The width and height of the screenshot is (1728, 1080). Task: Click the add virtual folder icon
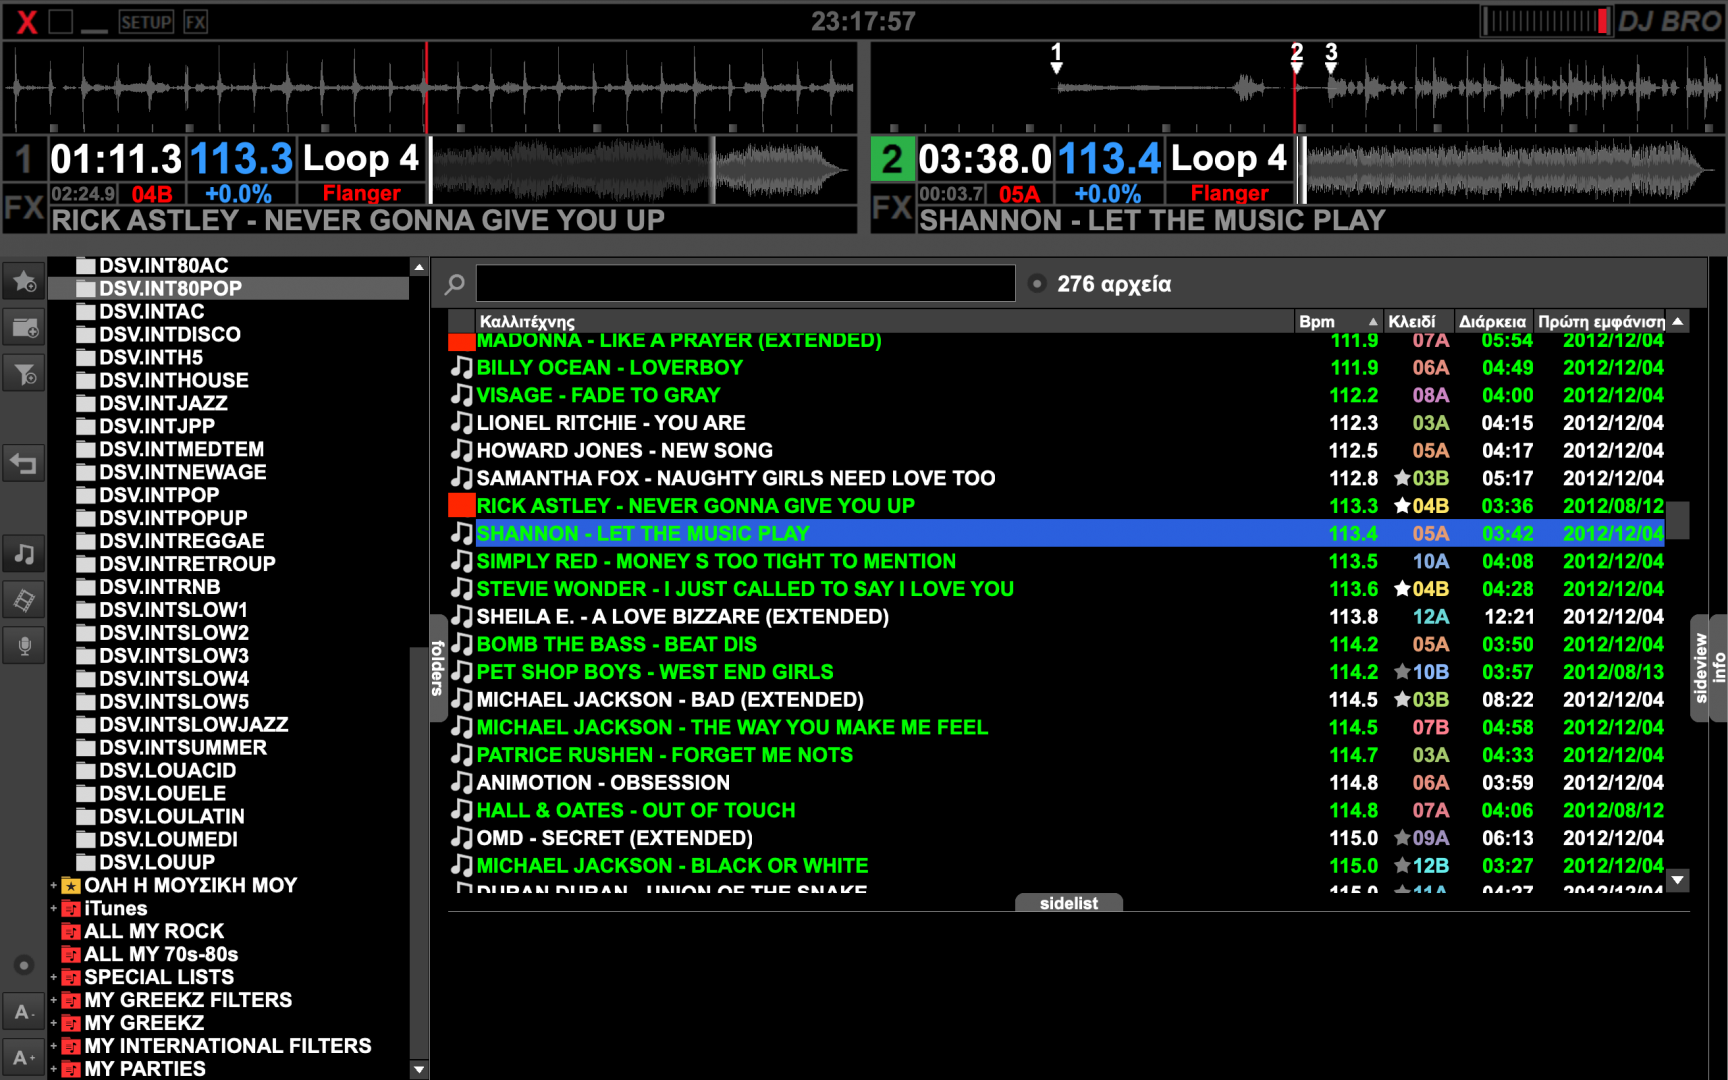24,328
